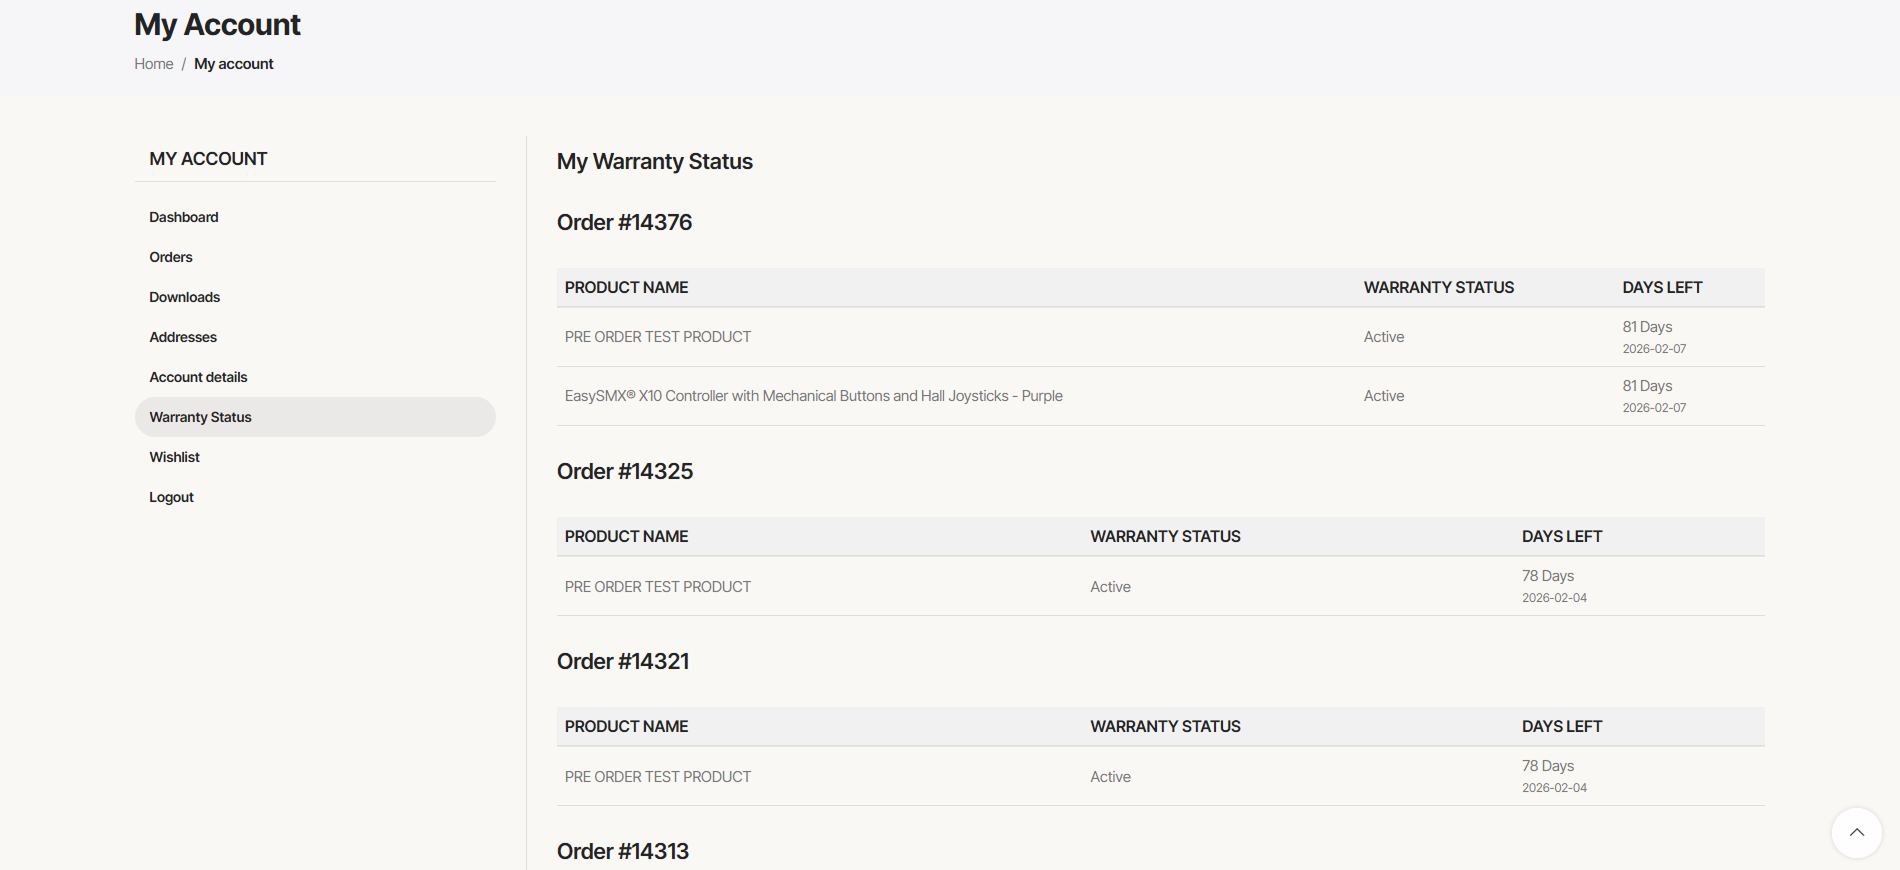Open the Addresses page
This screenshot has width=1900, height=870.
point(183,337)
